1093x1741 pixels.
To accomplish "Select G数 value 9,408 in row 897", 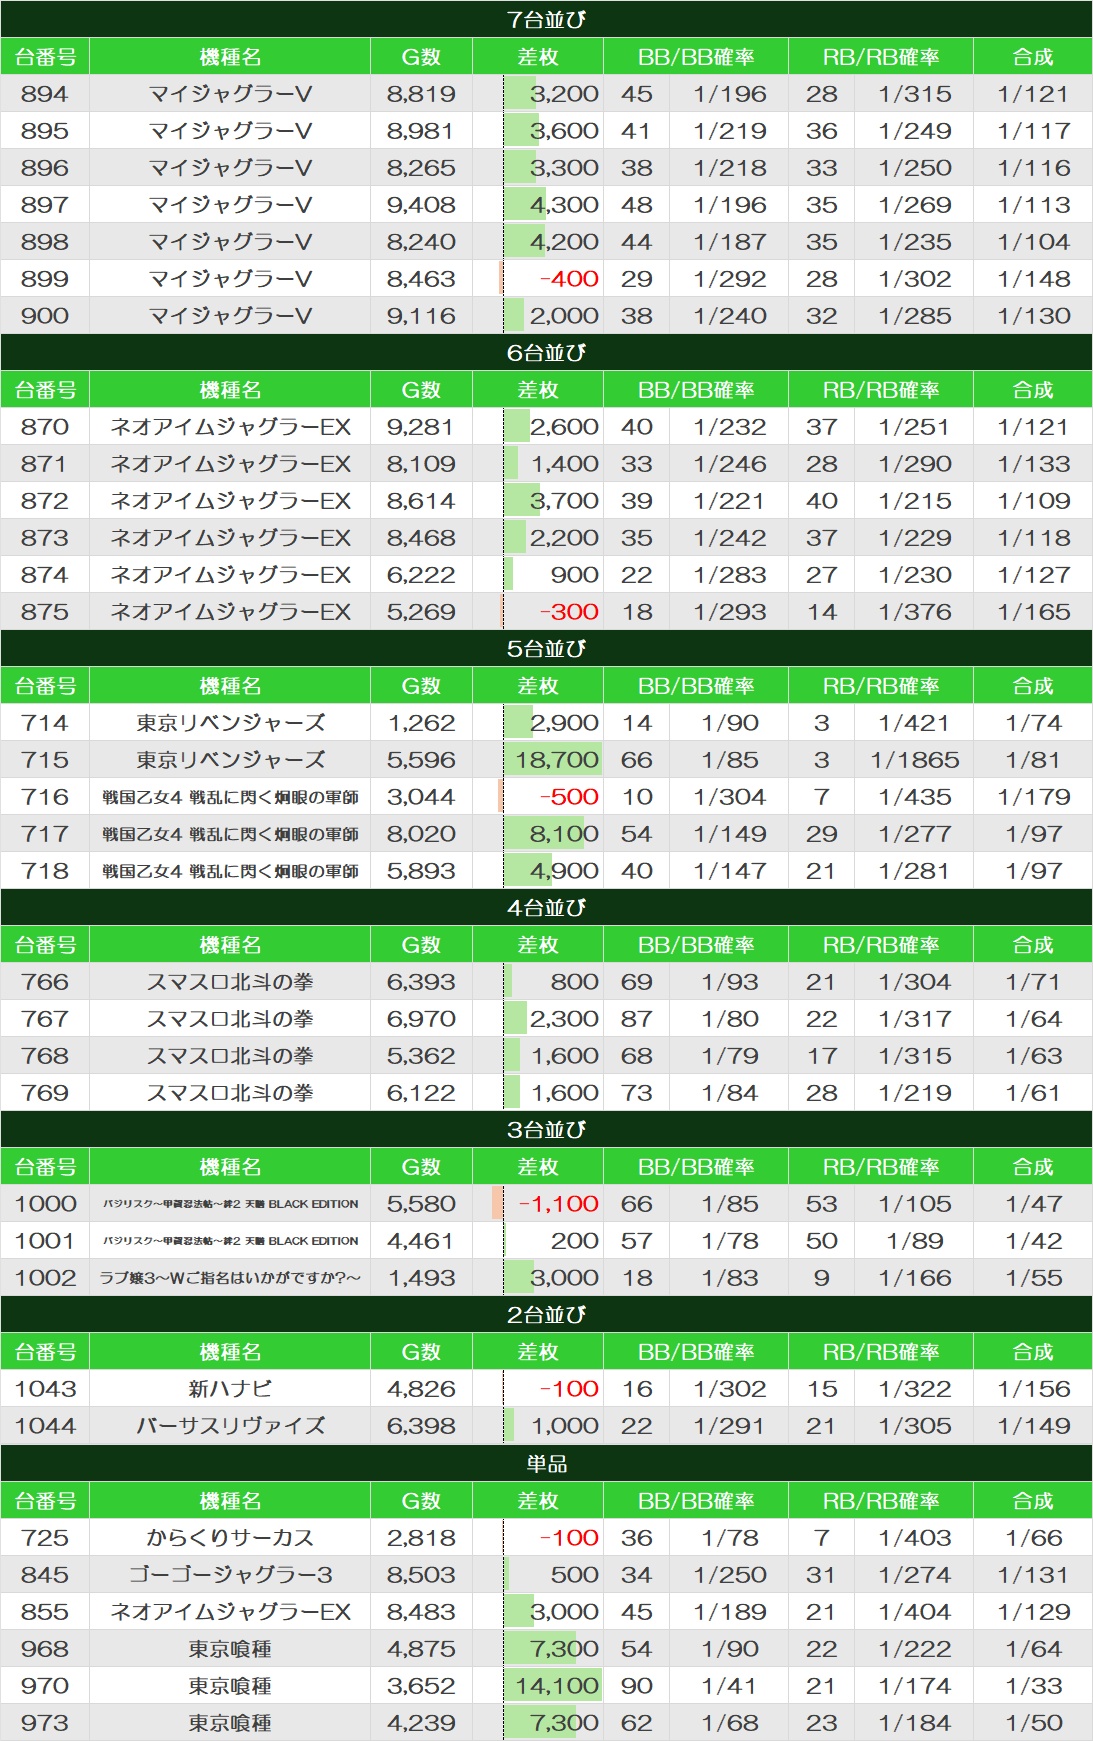I will click(421, 205).
